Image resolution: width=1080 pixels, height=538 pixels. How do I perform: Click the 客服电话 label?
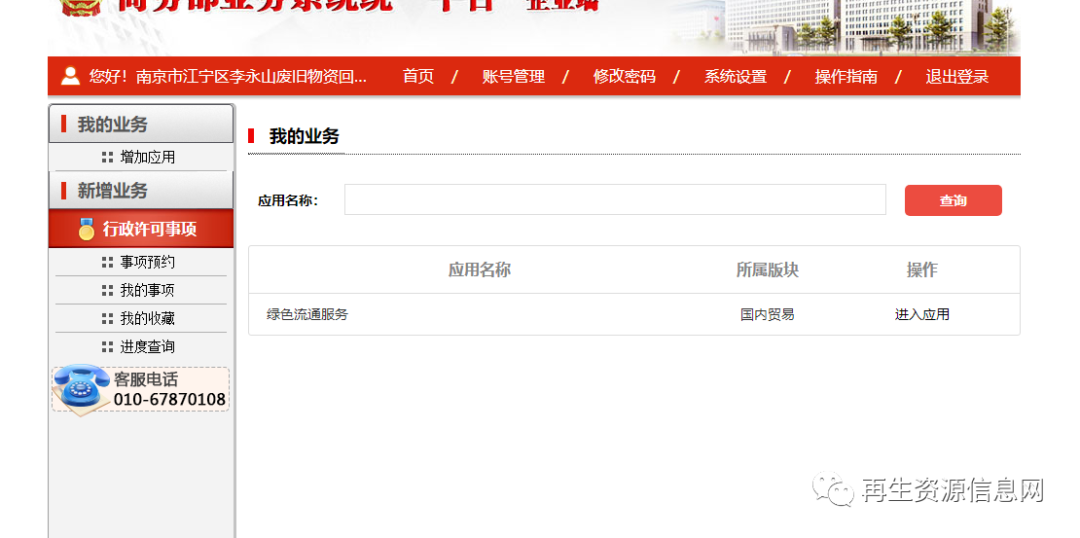click(x=145, y=380)
